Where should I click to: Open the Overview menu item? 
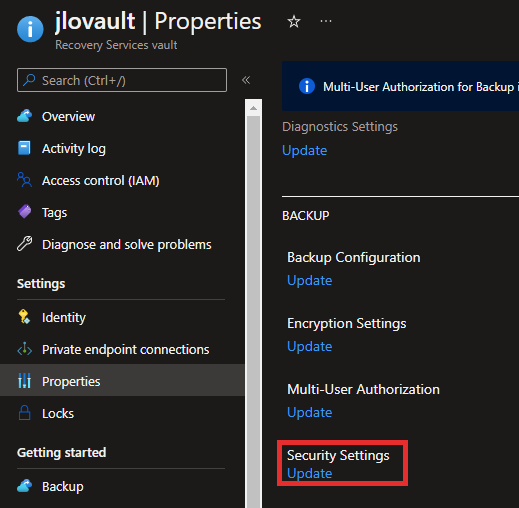122,117
